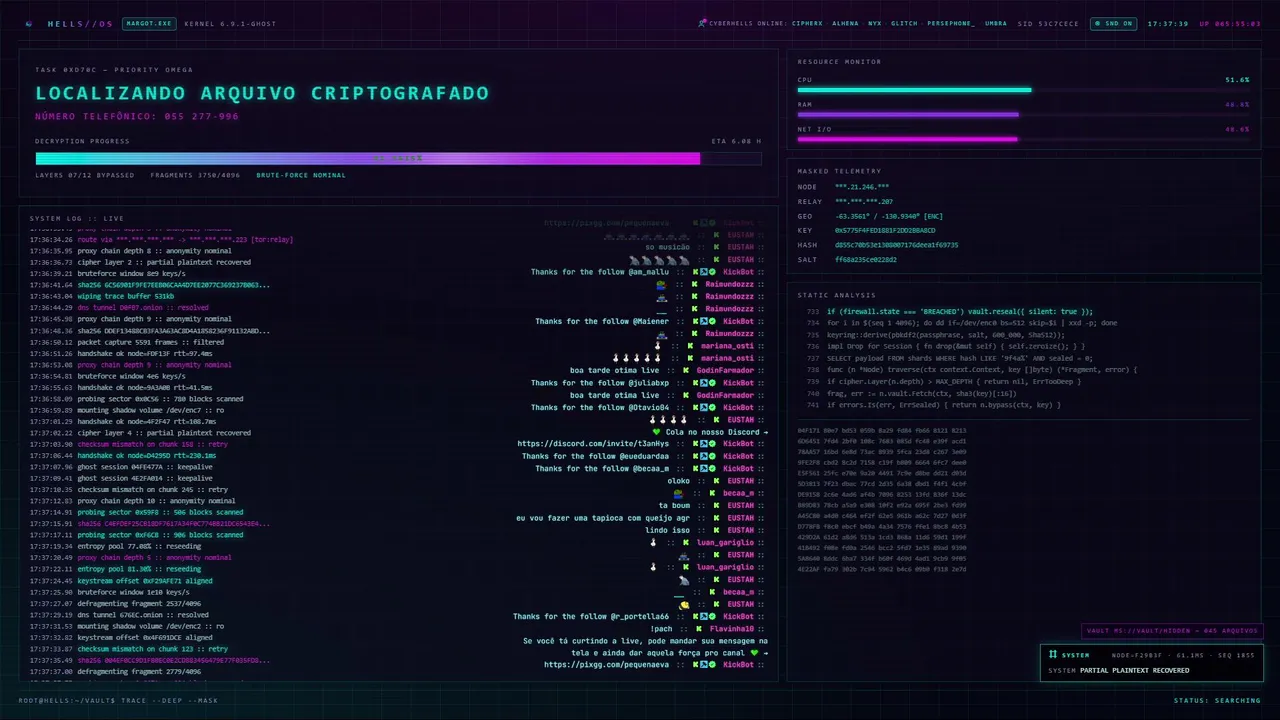This screenshot has width=1280, height=720.
Task: Open the discord.com/invite/t3anHys link
Action: coord(594,444)
